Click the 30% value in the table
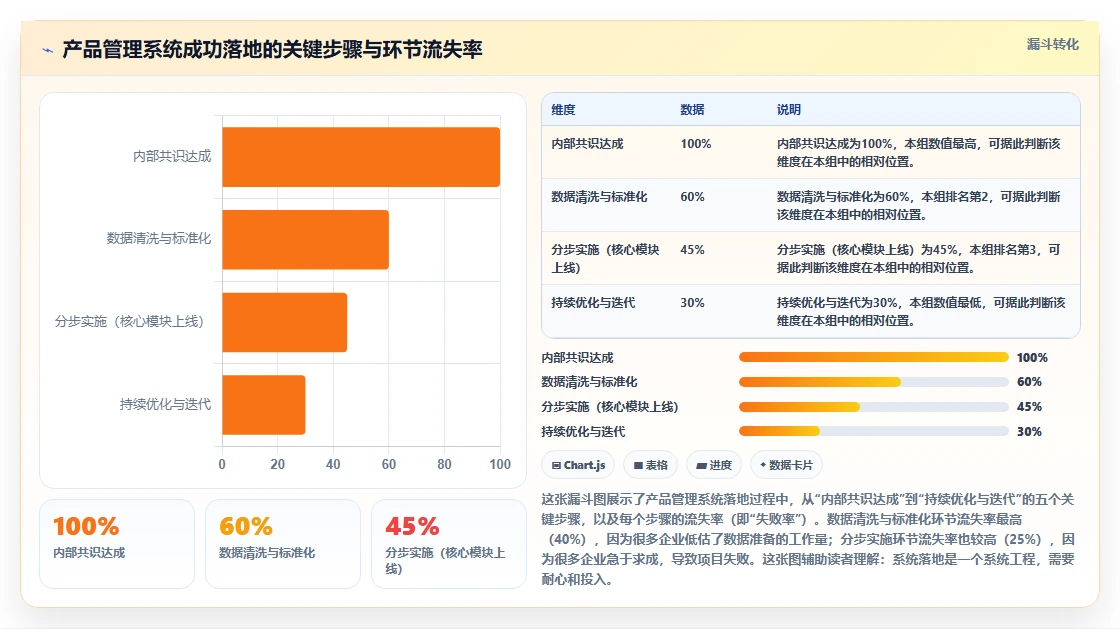This screenshot has height=629, width=1120. (692, 303)
